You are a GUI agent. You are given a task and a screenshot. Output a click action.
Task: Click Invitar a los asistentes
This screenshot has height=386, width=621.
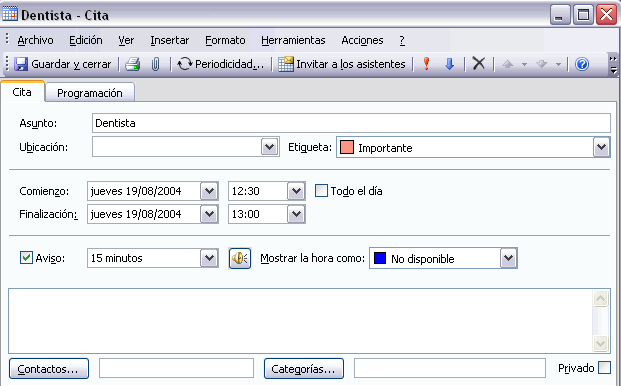pos(342,64)
